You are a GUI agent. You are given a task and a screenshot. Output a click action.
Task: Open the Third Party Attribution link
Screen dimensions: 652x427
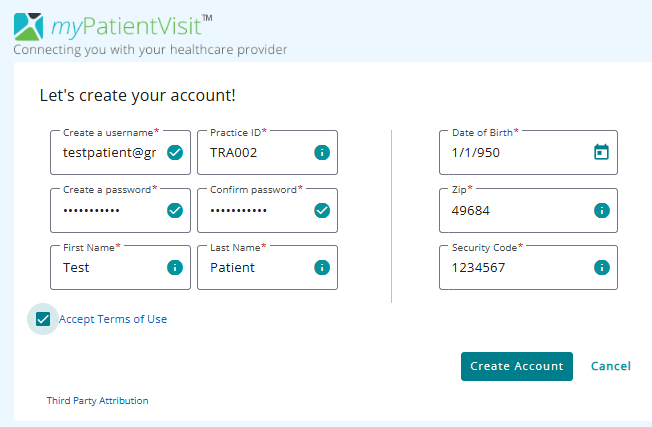pyautogui.click(x=97, y=400)
